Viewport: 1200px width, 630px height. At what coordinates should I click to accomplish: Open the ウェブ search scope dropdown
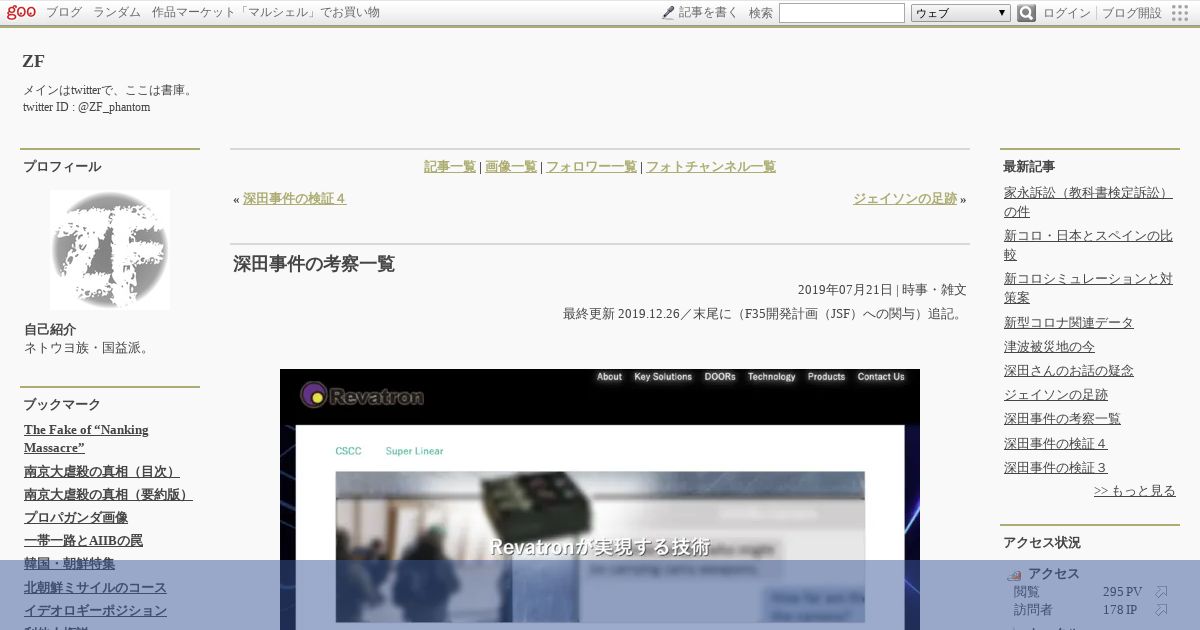coord(961,13)
